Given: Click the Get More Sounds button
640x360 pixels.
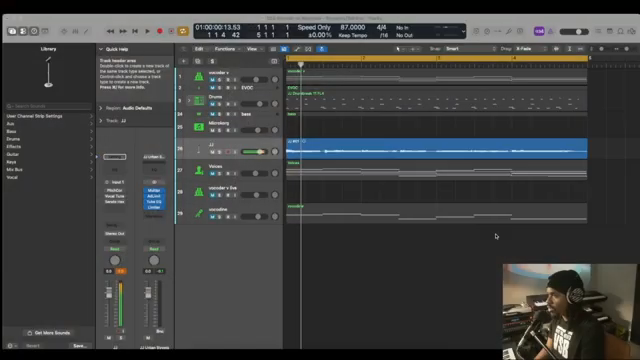Looking at the screenshot, I should click(49, 333).
